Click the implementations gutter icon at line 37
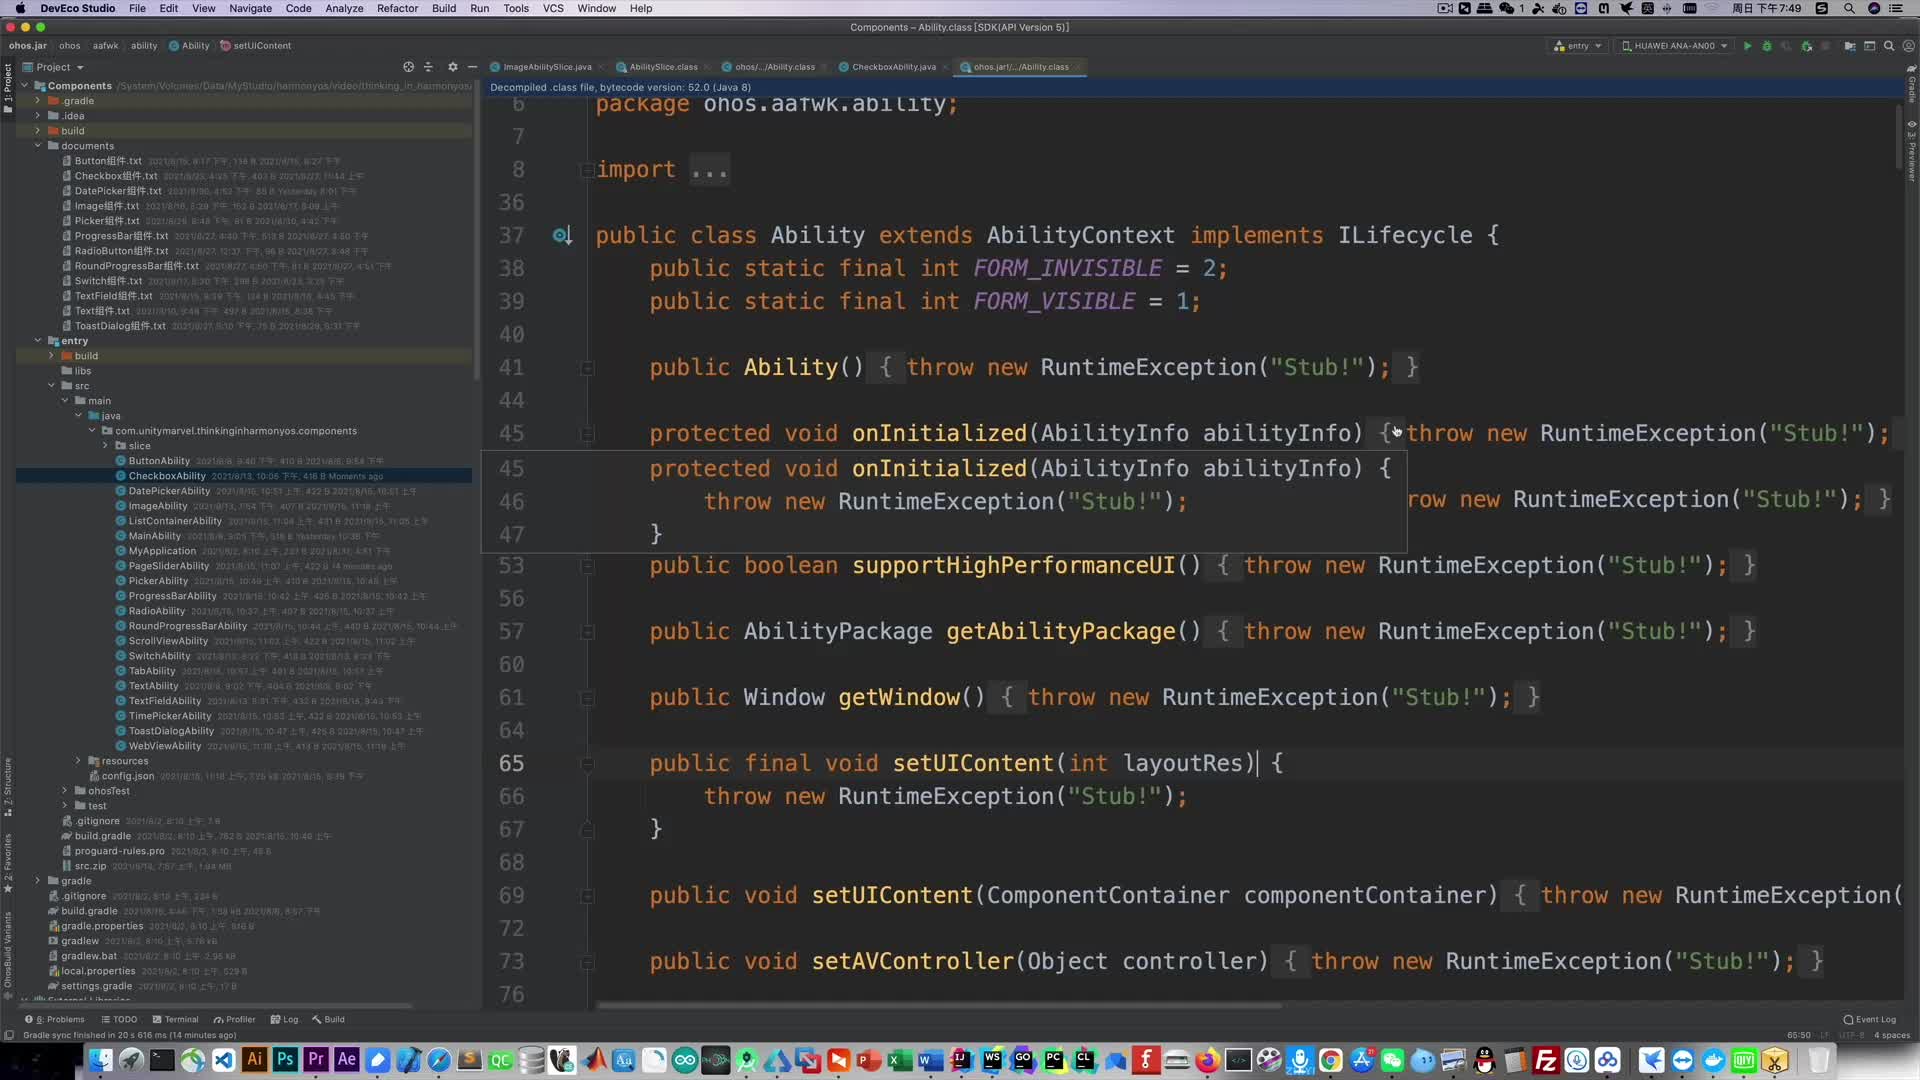Screen dimensions: 1920x1080 pyautogui.click(x=562, y=236)
